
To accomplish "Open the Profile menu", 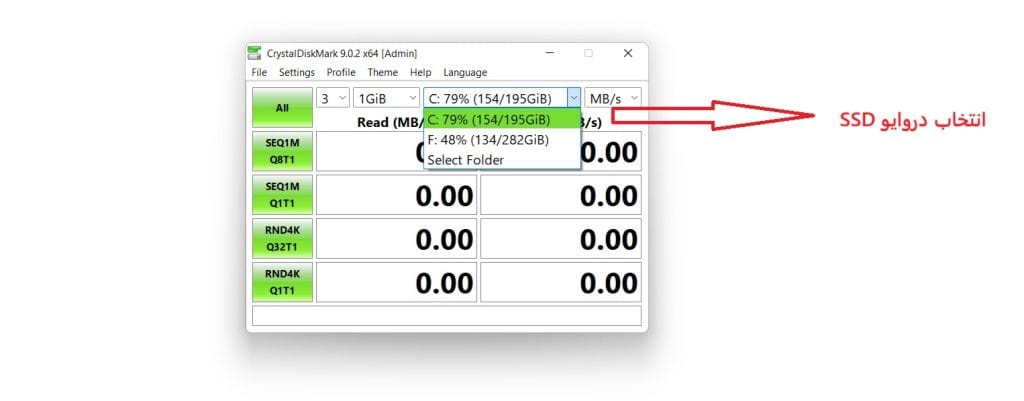I will (341, 72).
